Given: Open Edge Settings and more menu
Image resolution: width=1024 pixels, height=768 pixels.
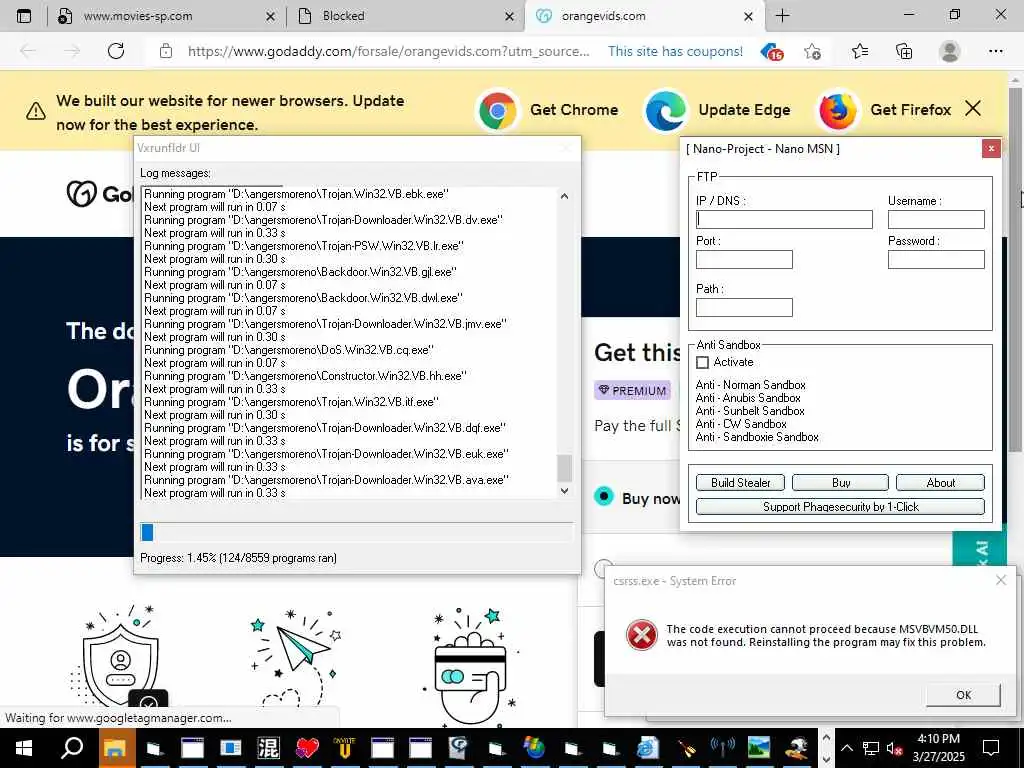Looking at the screenshot, I should 995,51.
